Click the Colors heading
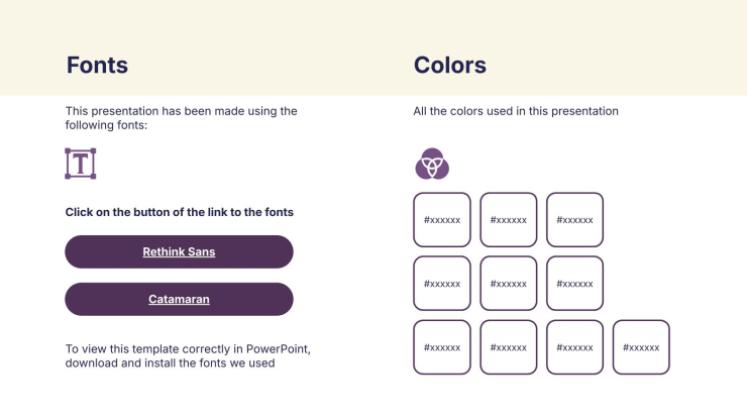 coord(450,65)
